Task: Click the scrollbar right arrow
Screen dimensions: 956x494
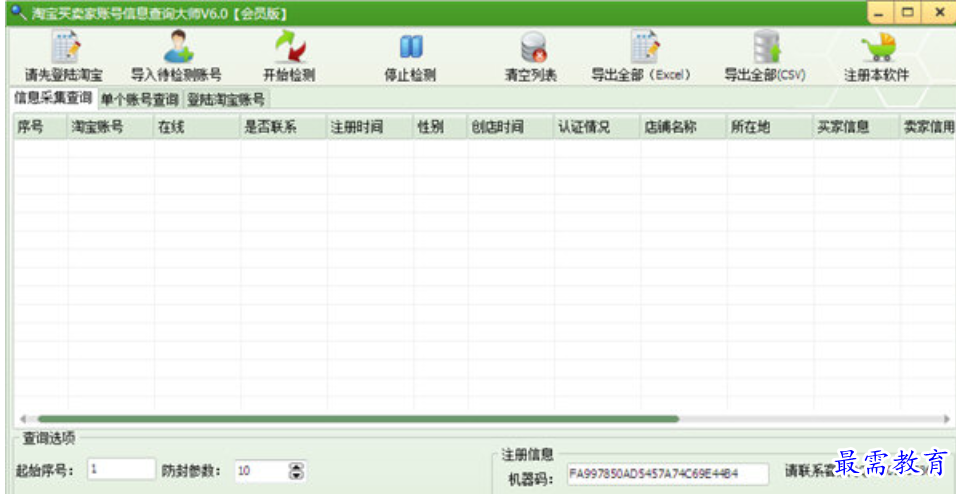Action: [x=947, y=419]
